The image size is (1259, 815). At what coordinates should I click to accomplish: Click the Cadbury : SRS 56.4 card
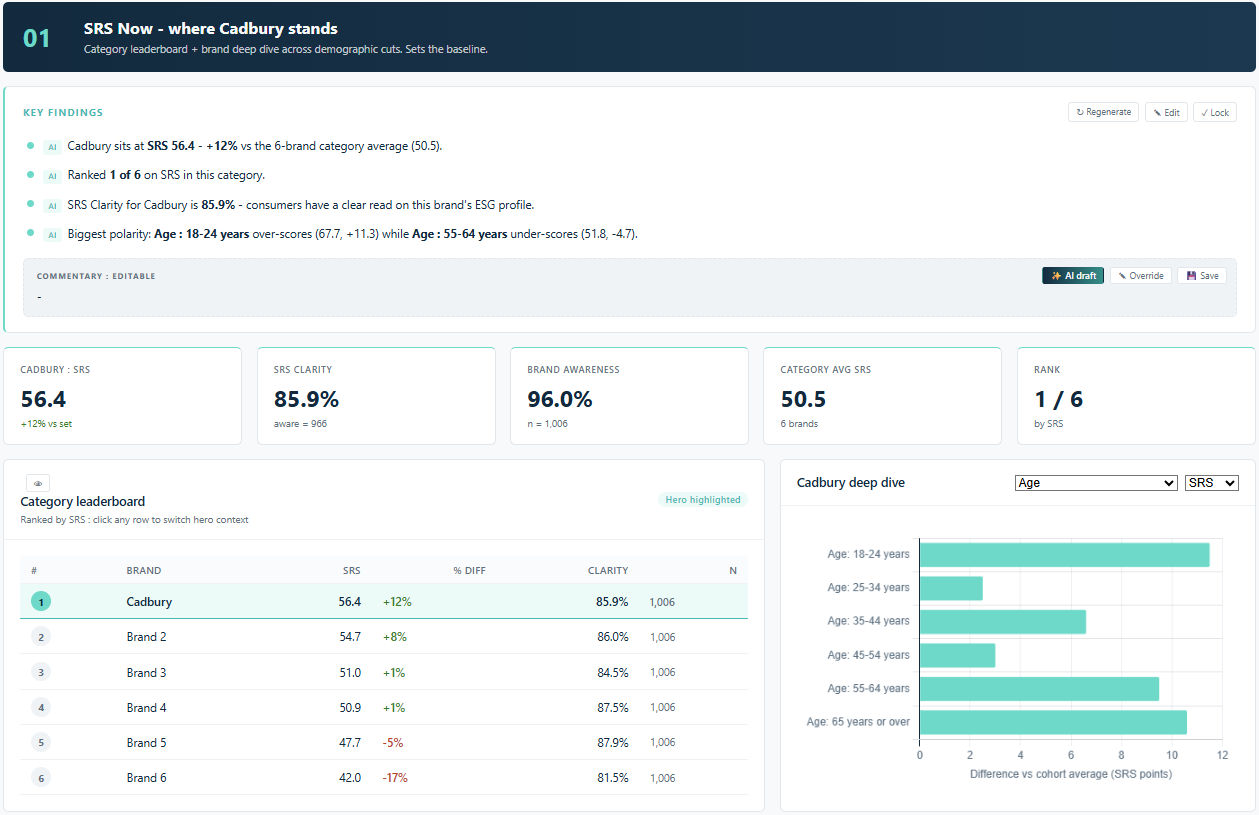click(x=123, y=396)
